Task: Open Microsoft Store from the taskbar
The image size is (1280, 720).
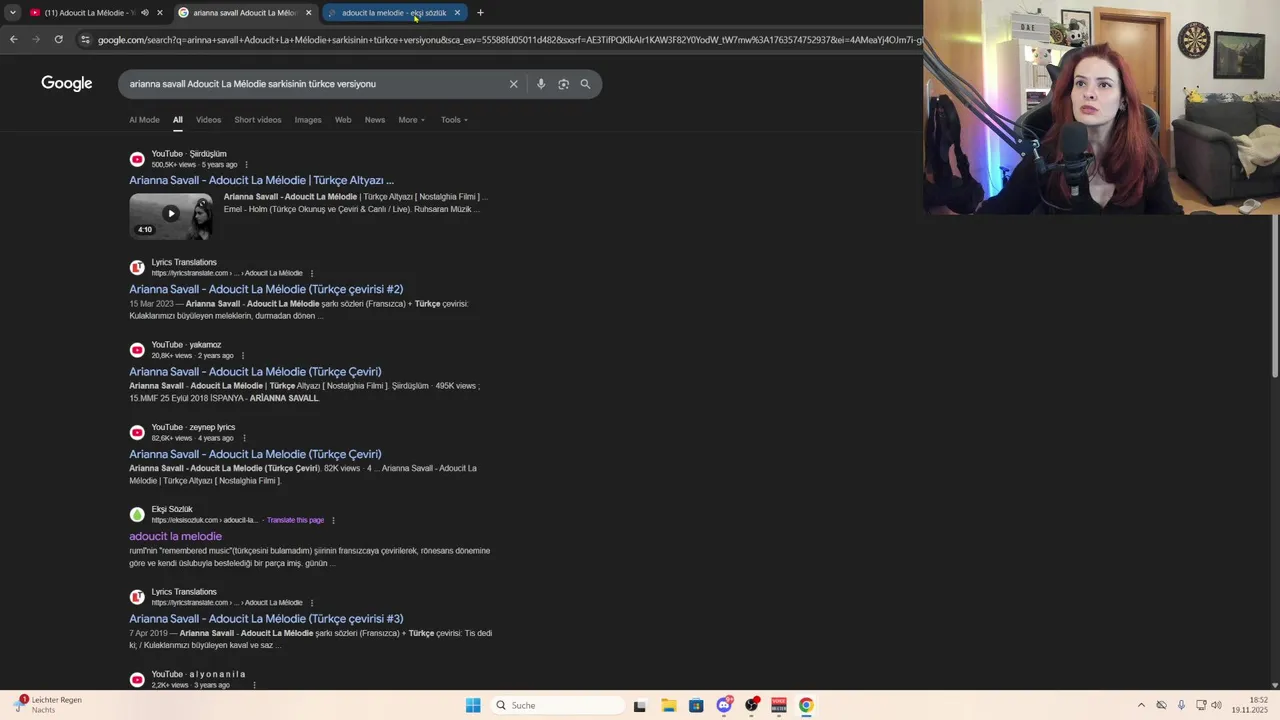Action: click(x=696, y=705)
